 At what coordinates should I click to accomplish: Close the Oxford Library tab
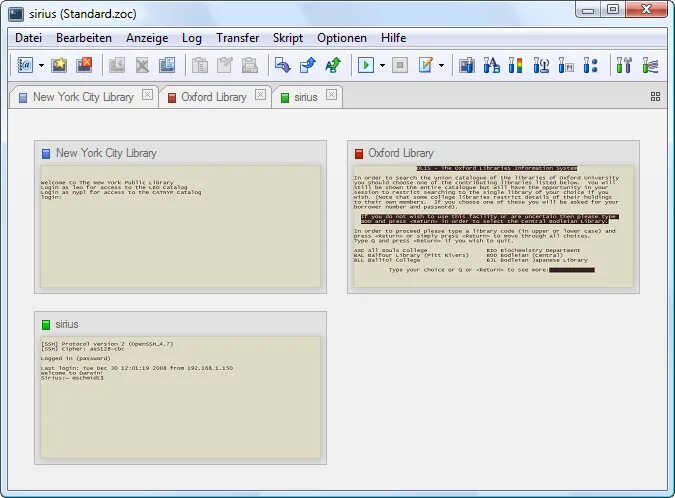[x=260, y=95]
